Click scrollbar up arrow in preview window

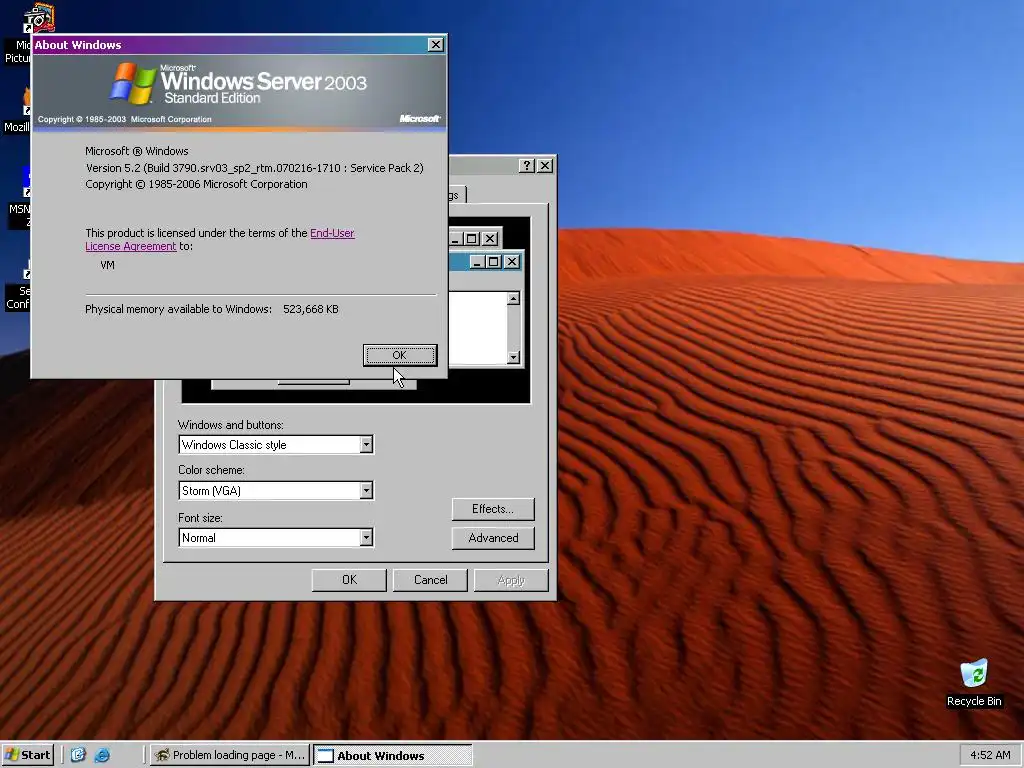[513, 298]
